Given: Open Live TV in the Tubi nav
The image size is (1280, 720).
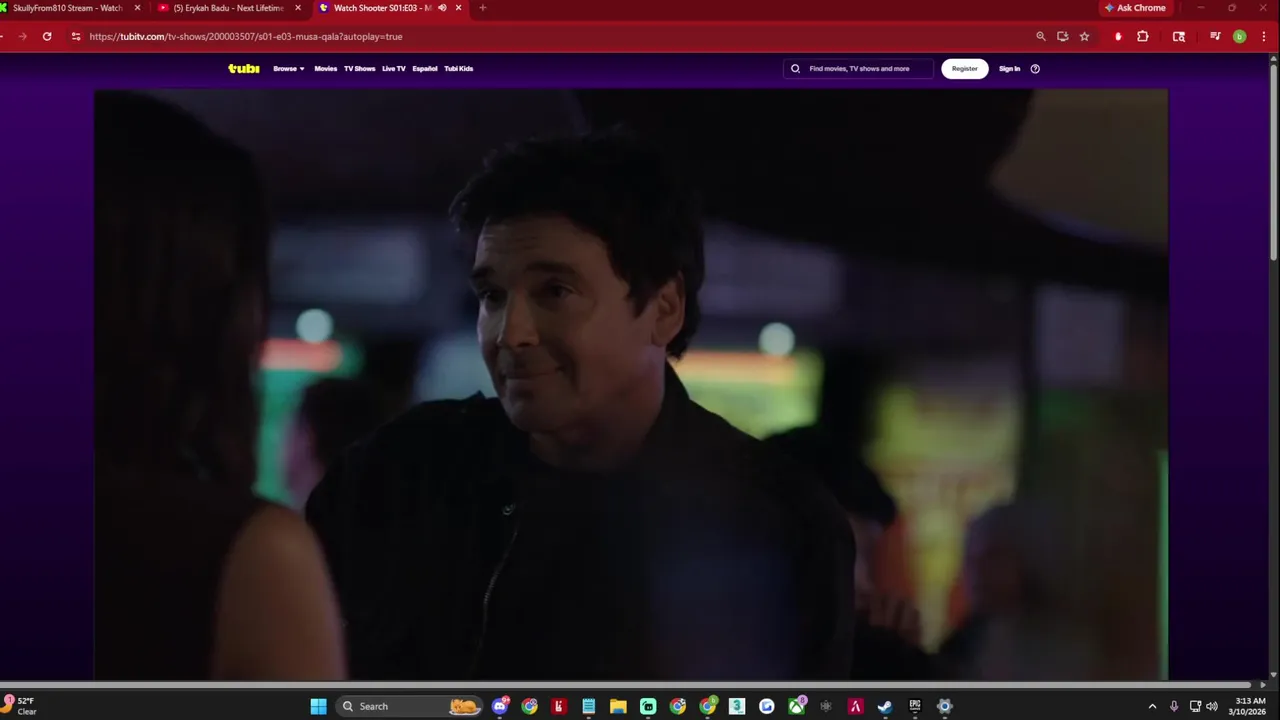Looking at the screenshot, I should click(x=394, y=69).
